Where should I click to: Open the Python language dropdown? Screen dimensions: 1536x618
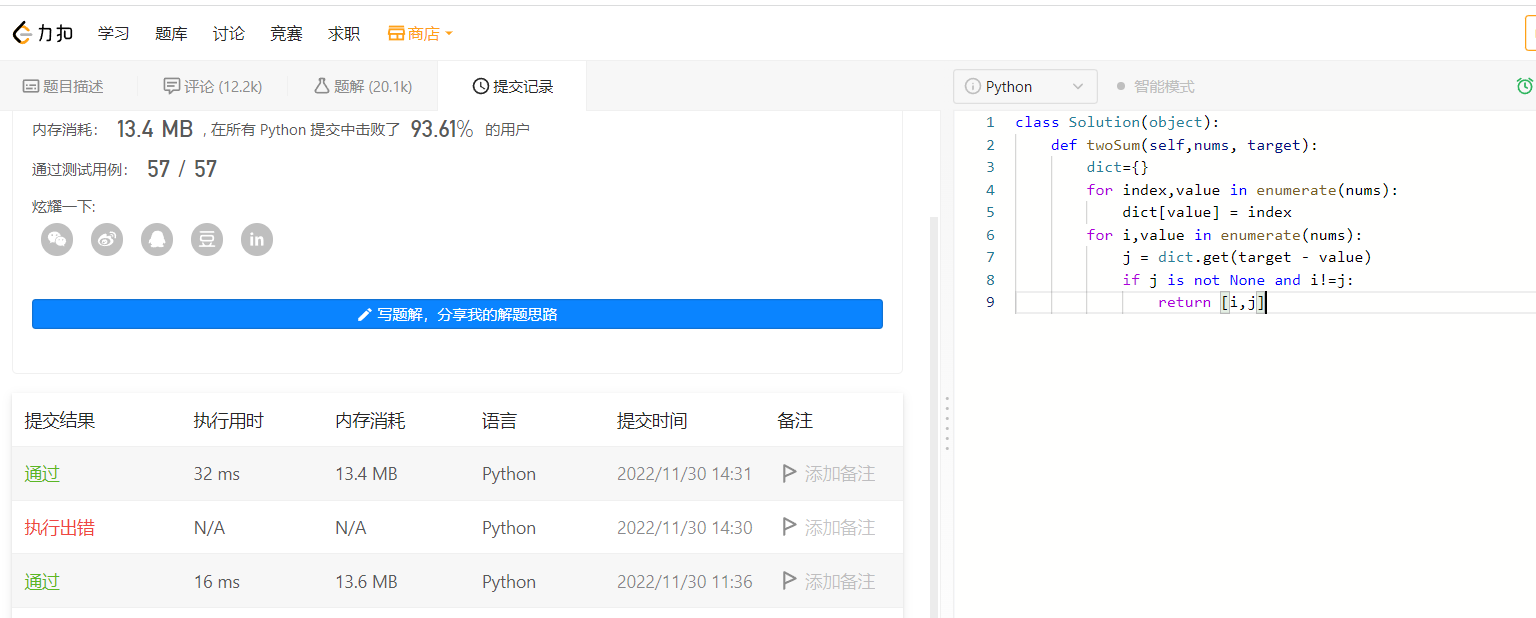[1025, 87]
